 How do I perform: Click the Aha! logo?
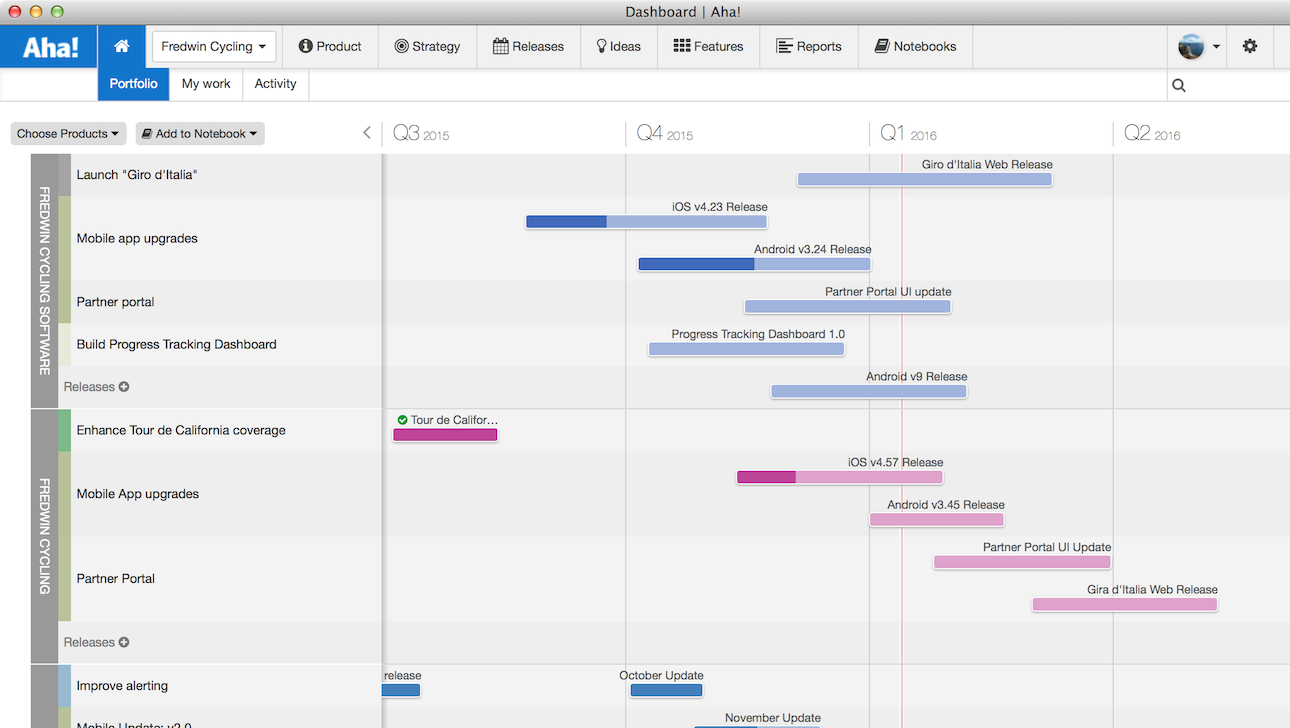tap(49, 46)
